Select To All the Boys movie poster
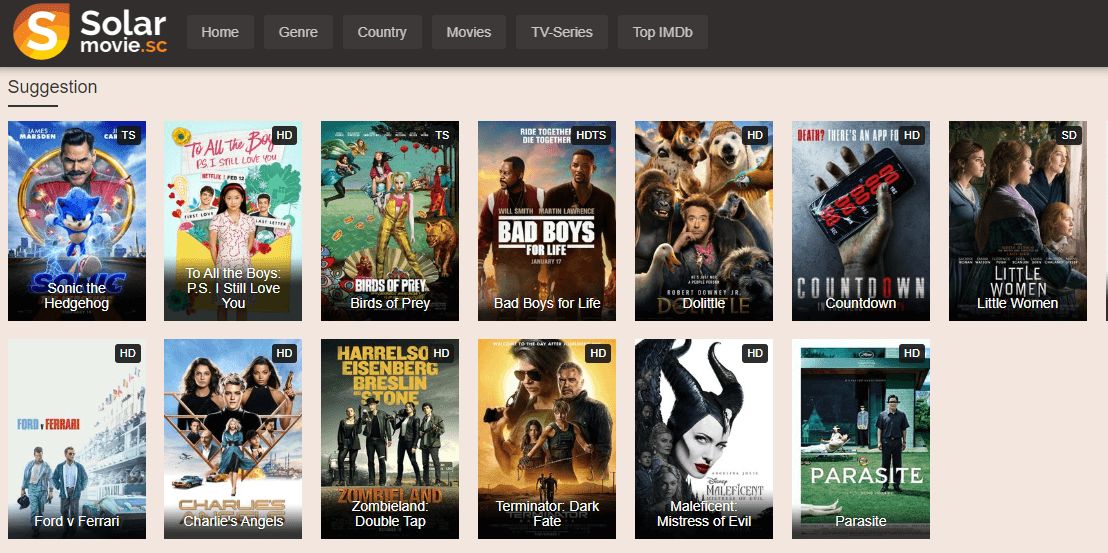This screenshot has width=1108, height=553. click(233, 210)
